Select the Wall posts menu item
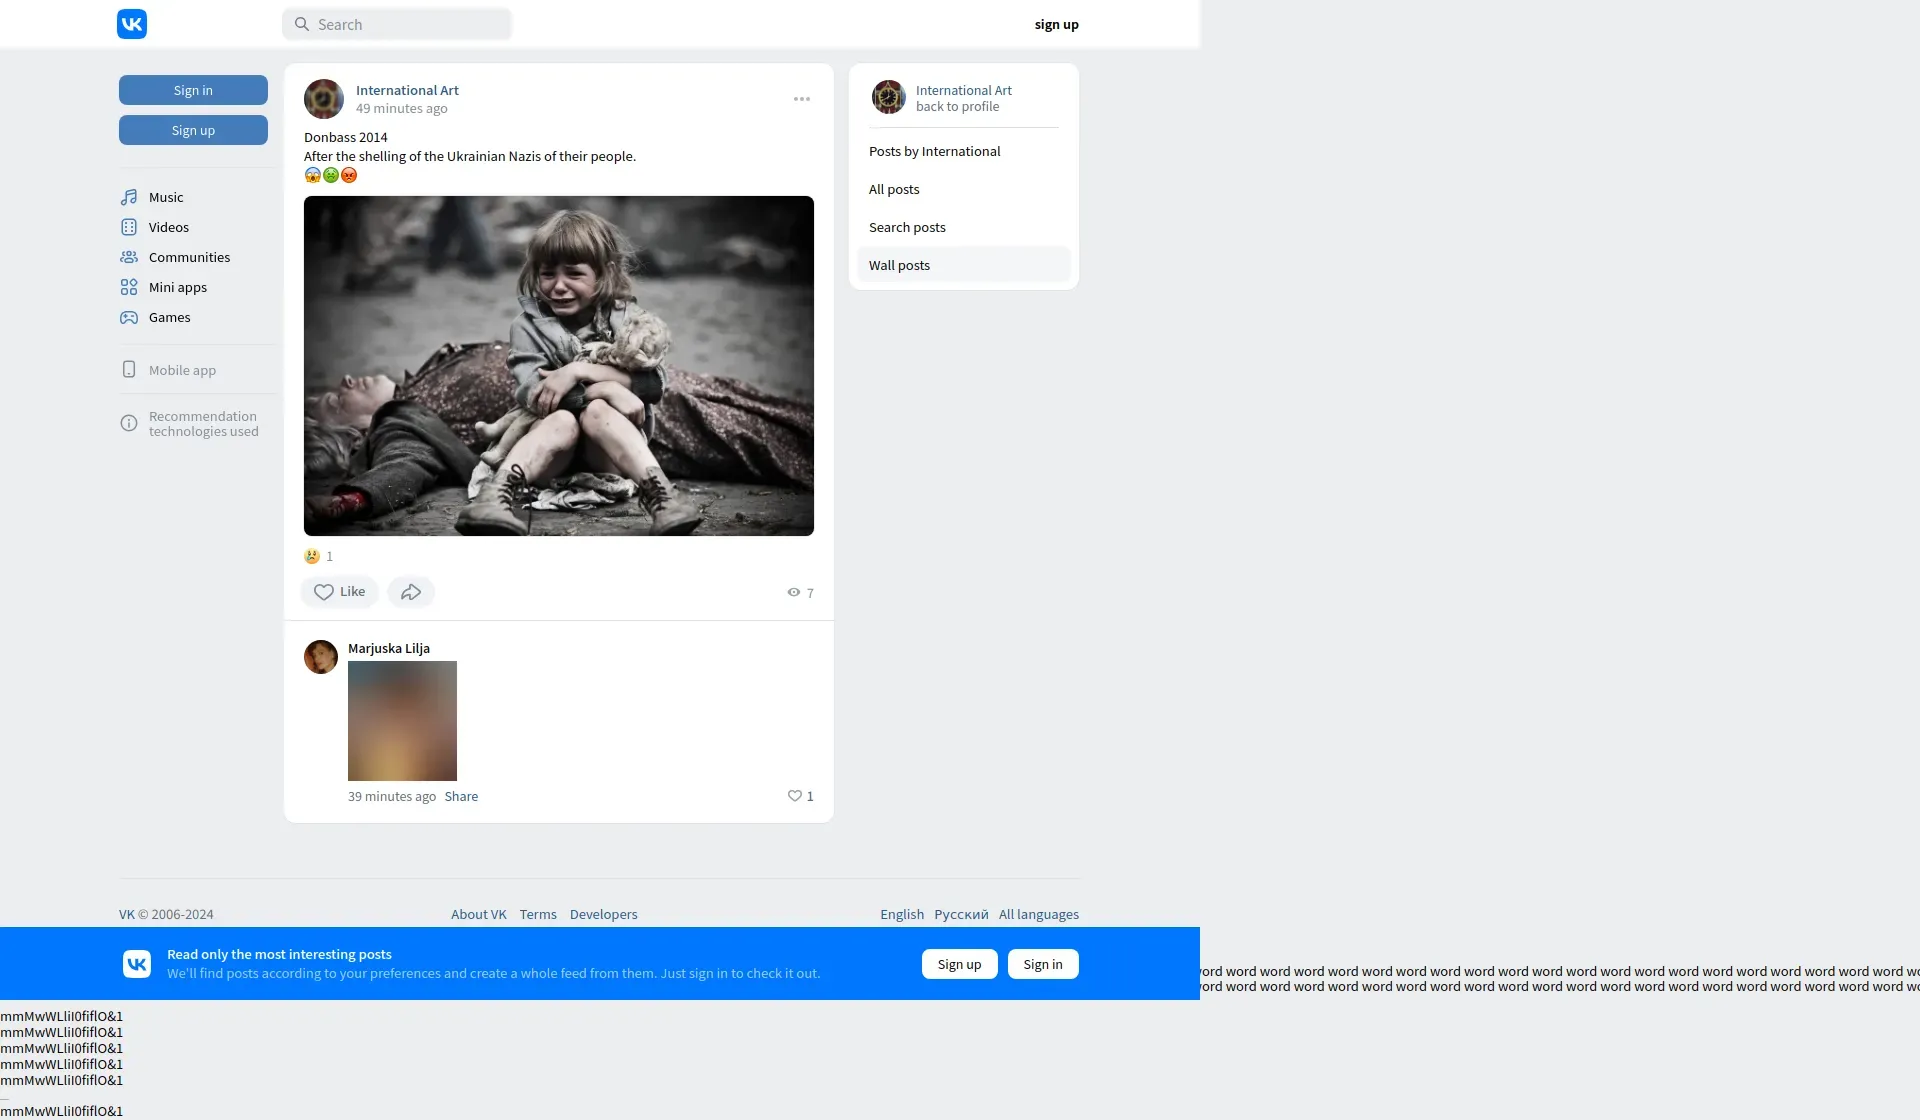 899,265
